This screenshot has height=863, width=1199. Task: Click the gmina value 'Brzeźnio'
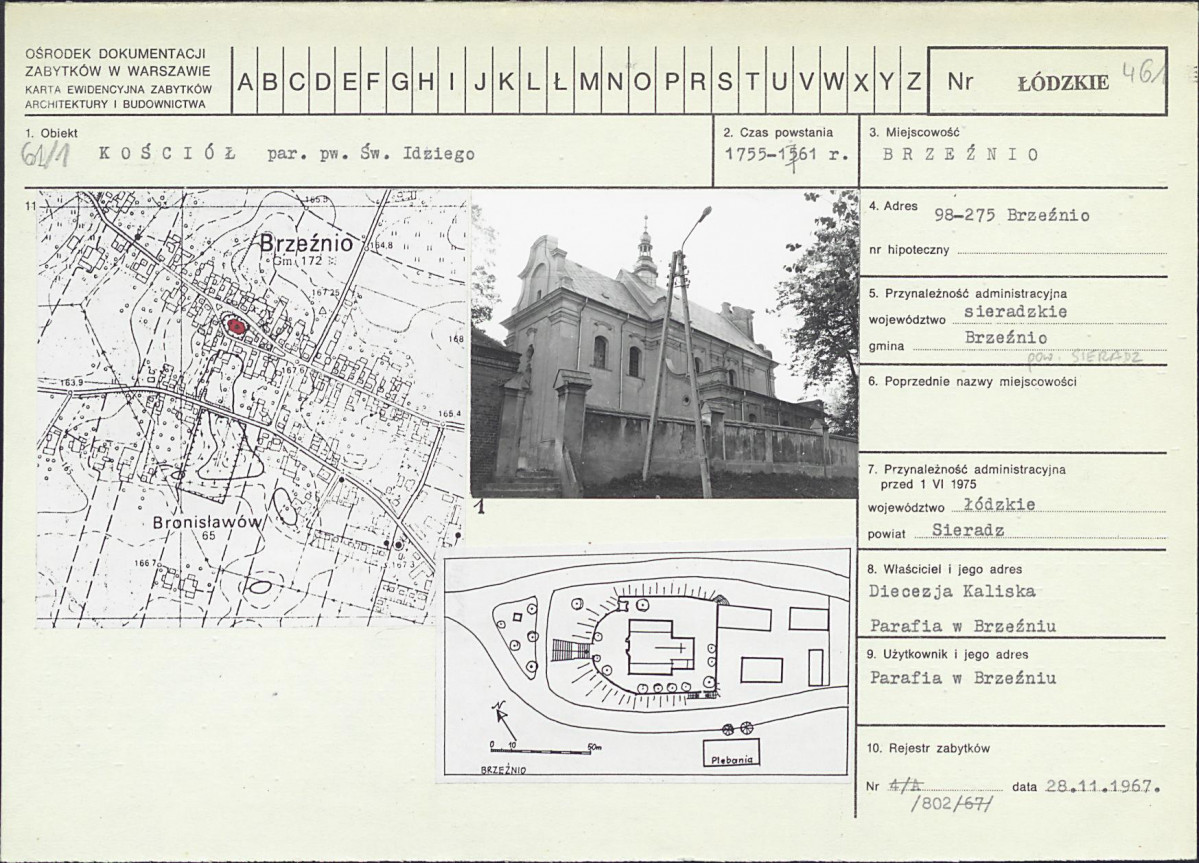(x=1006, y=337)
